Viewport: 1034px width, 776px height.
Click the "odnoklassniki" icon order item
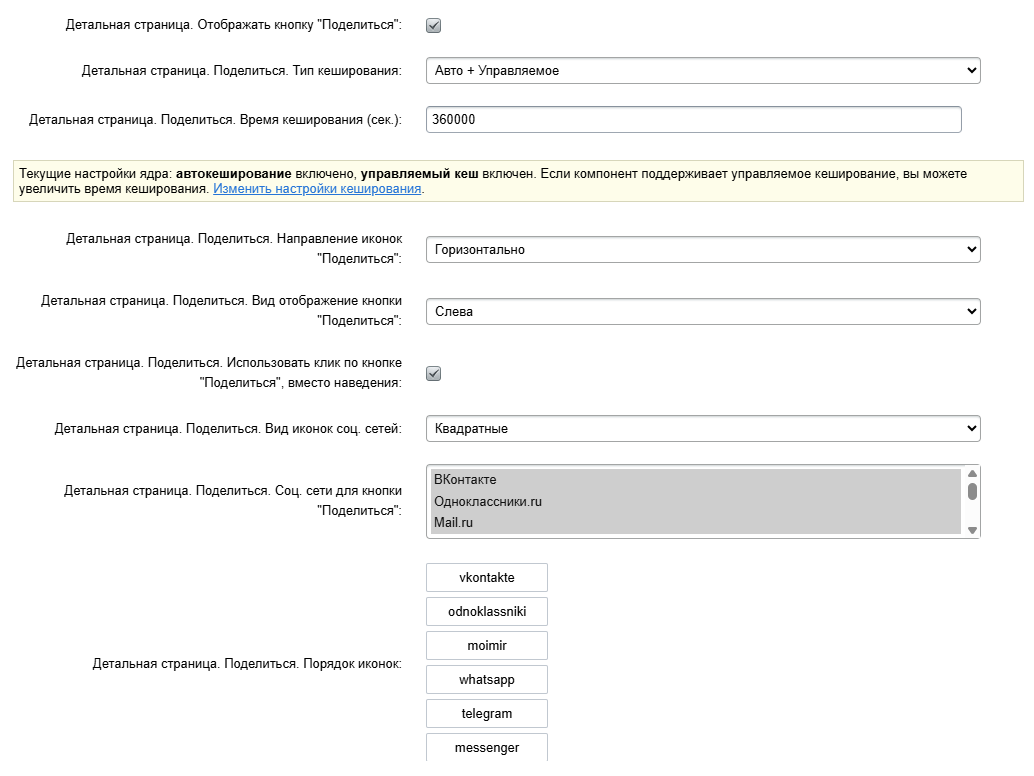click(x=487, y=611)
